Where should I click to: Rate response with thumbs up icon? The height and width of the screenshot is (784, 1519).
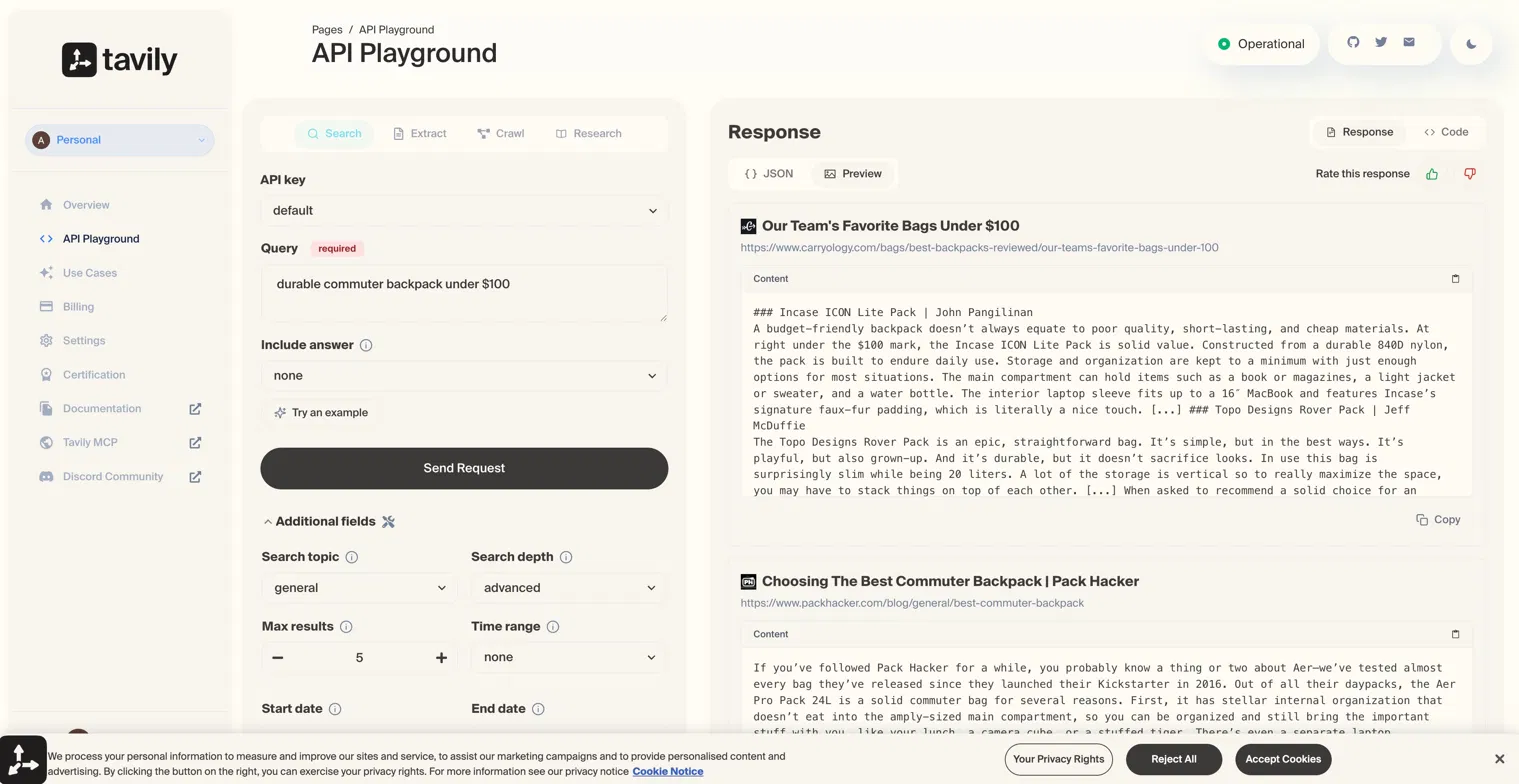[x=1432, y=174]
